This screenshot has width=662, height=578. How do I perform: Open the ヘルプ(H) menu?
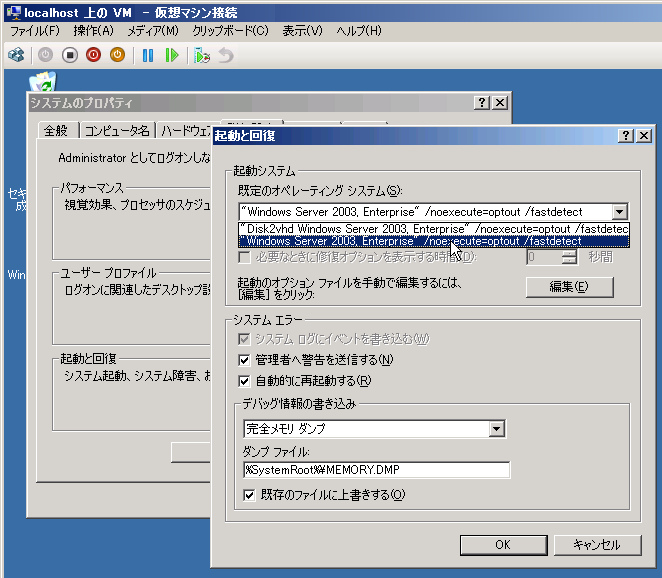click(359, 31)
